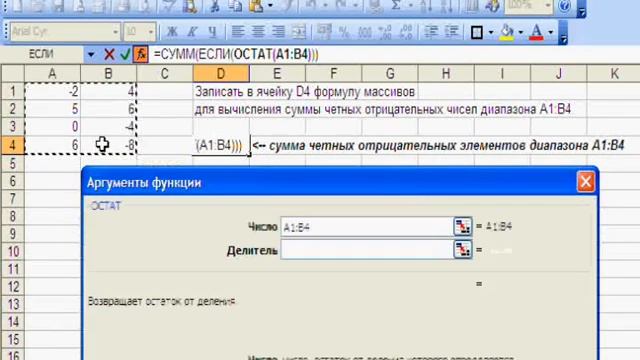Click the blue Help question mark icon
The image size is (640, 360).
coord(564,6)
